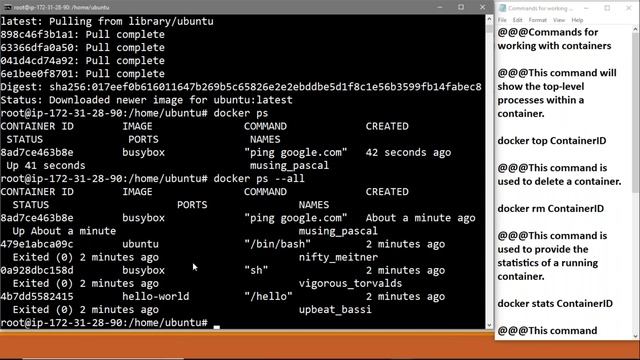Click the Notepad title bar icon
The width and height of the screenshot is (640, 360).
[x=502, y=8]
